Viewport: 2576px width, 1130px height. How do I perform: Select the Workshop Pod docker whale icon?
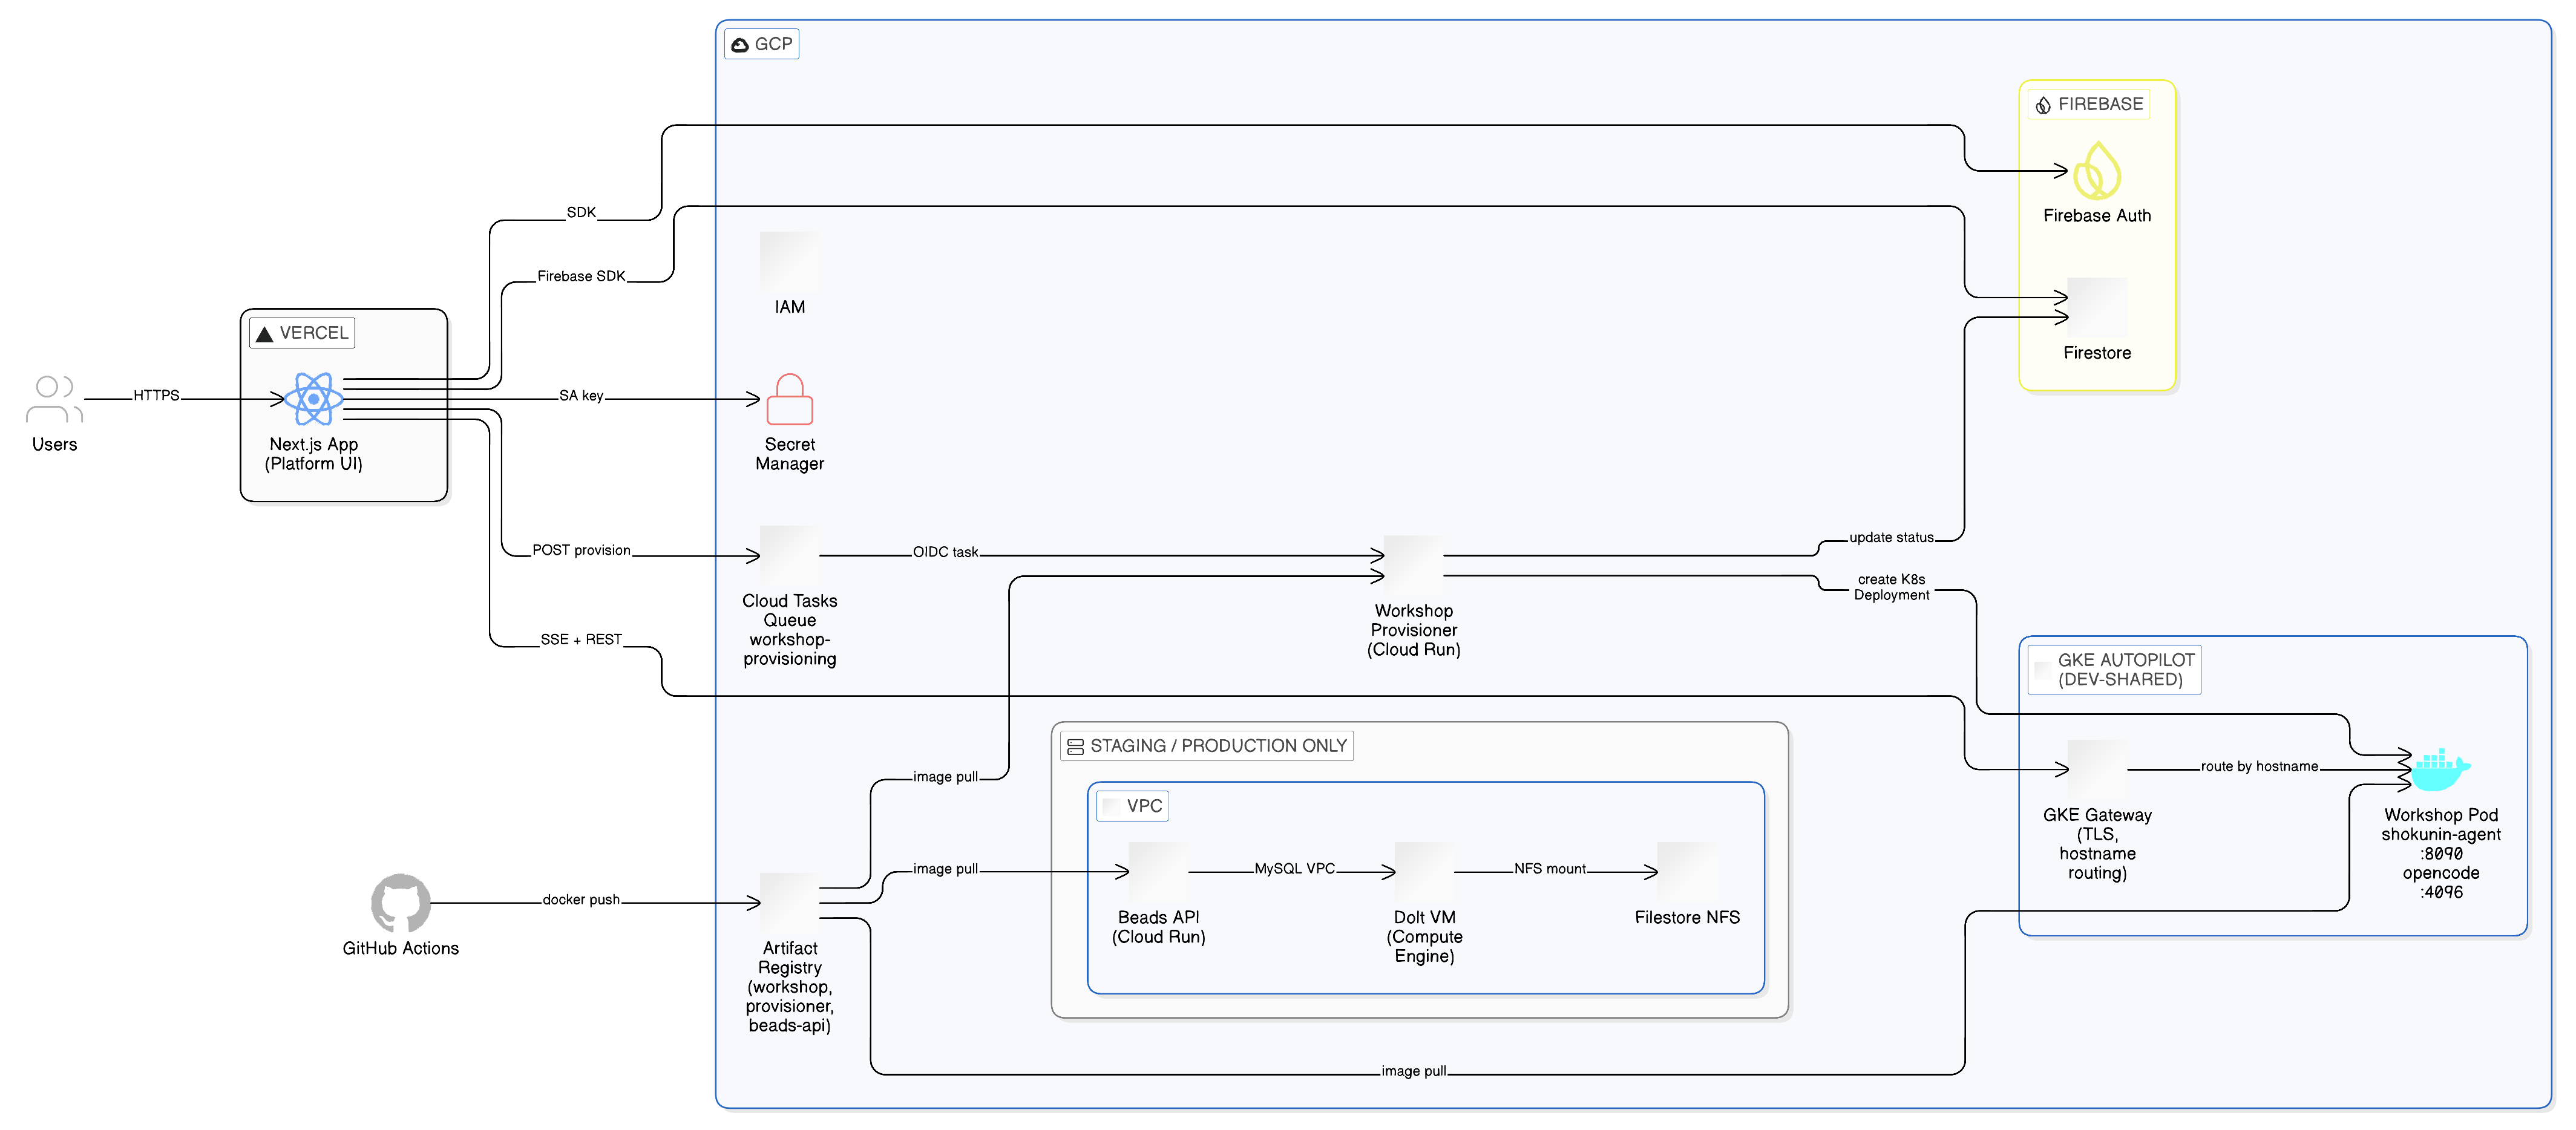point(2440,770)
